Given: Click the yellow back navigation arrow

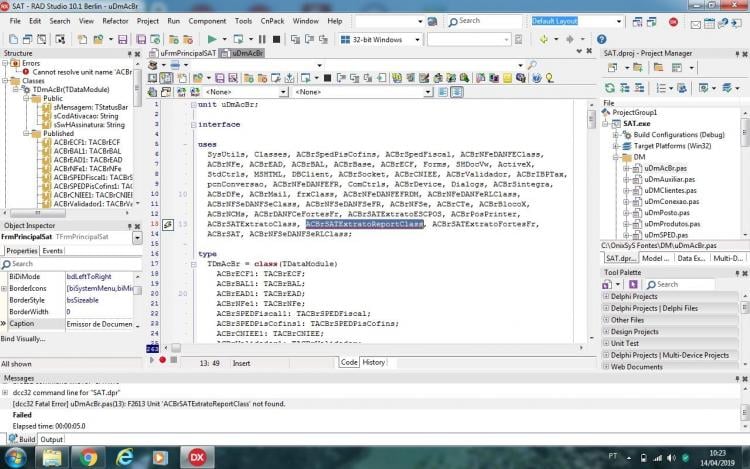Looking at the screenshot, I should pyautogui.click(x=544, y=39).
